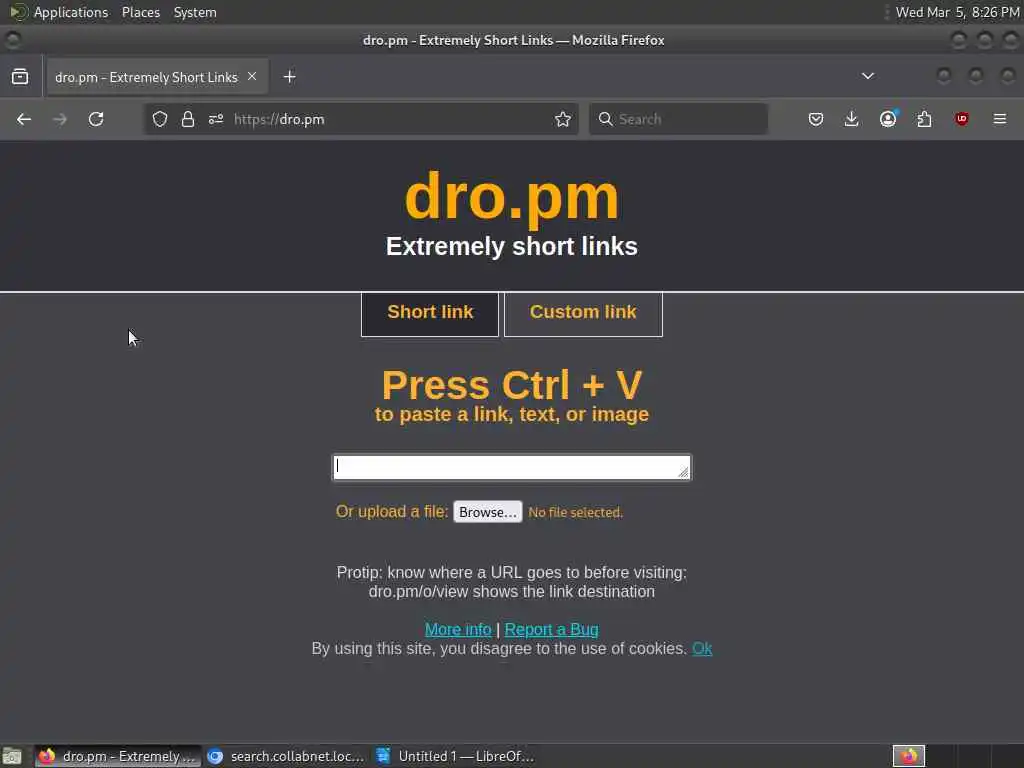Click the uBlock Origin extension icon
The width and height of the screenshot is (1024, 768).
(961, 119)
